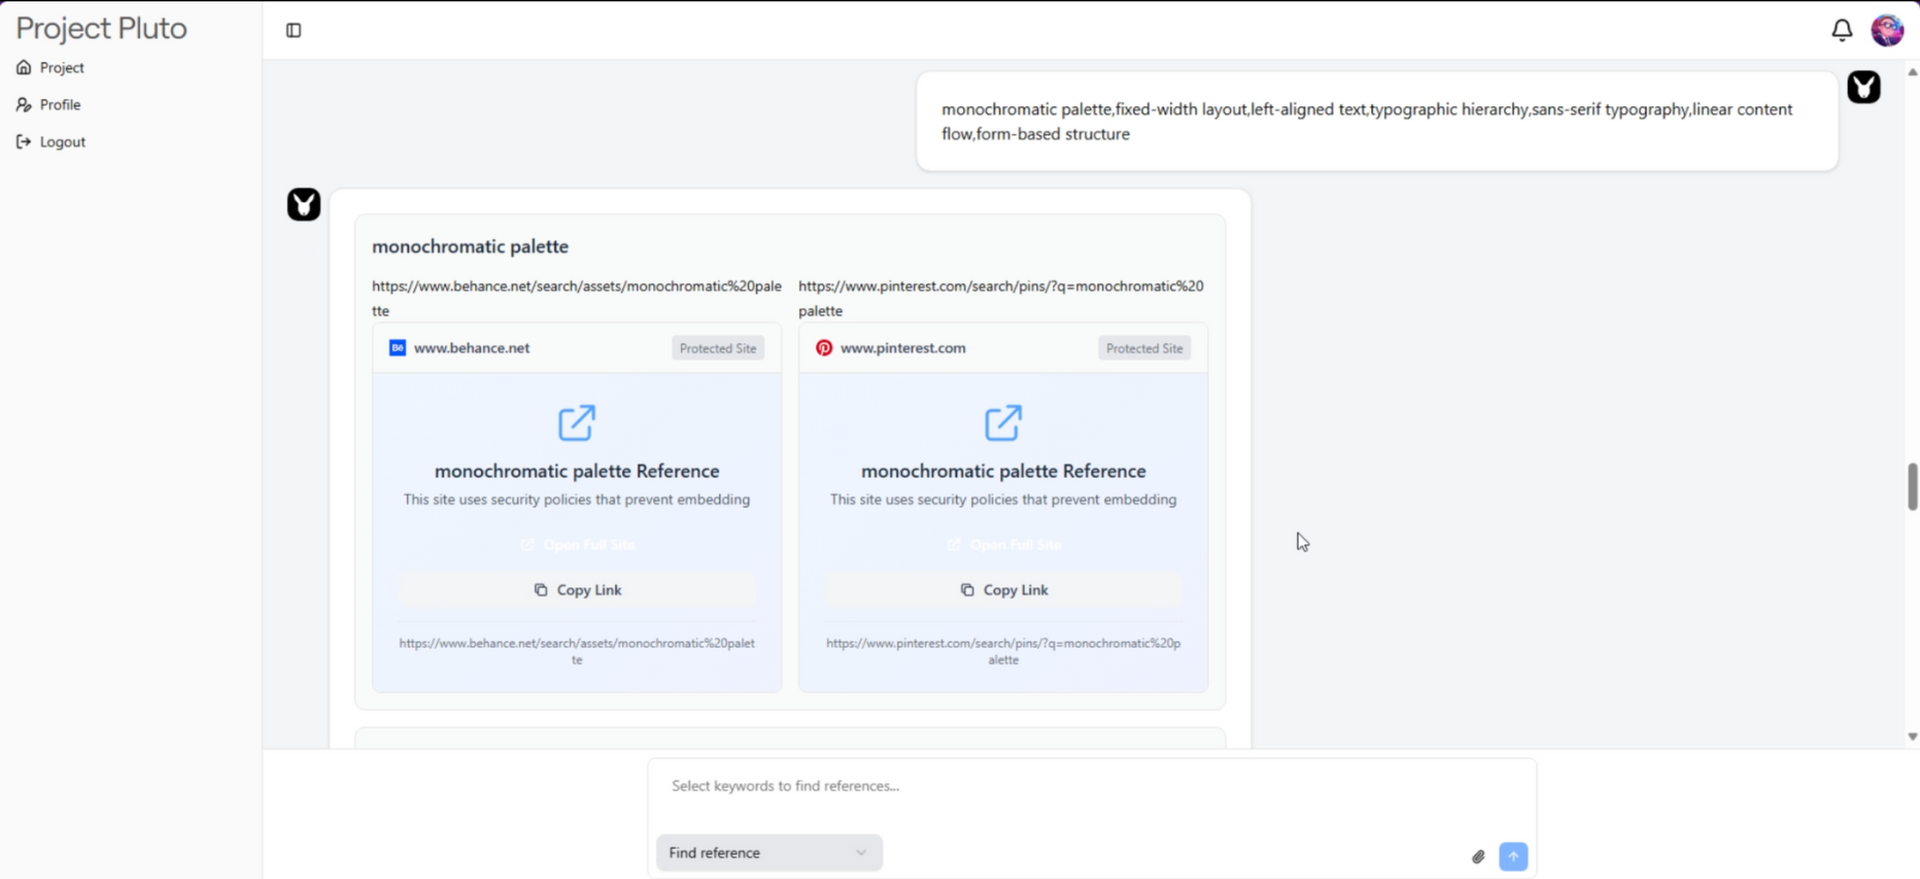This screenshot has height=879, width=1920.
Task: Click the Behance favicon logo
Action: (397, 348)
